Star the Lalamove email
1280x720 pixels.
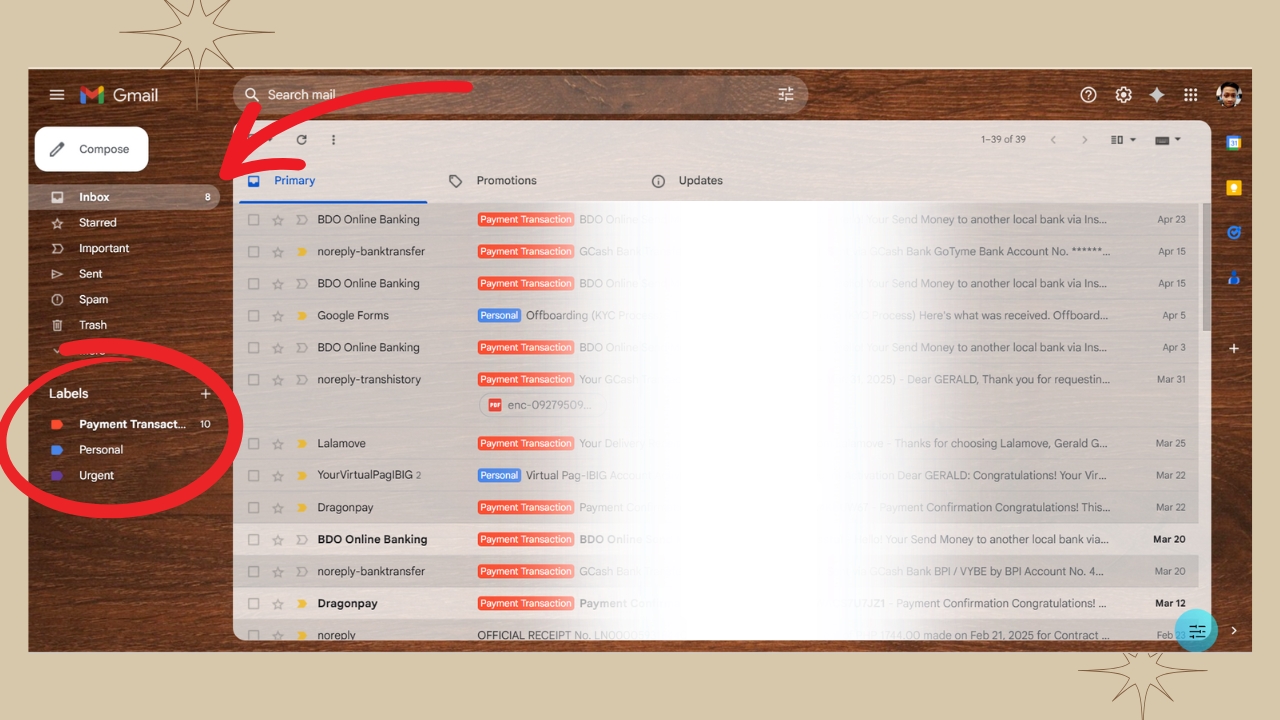click(x=278, y=443)
